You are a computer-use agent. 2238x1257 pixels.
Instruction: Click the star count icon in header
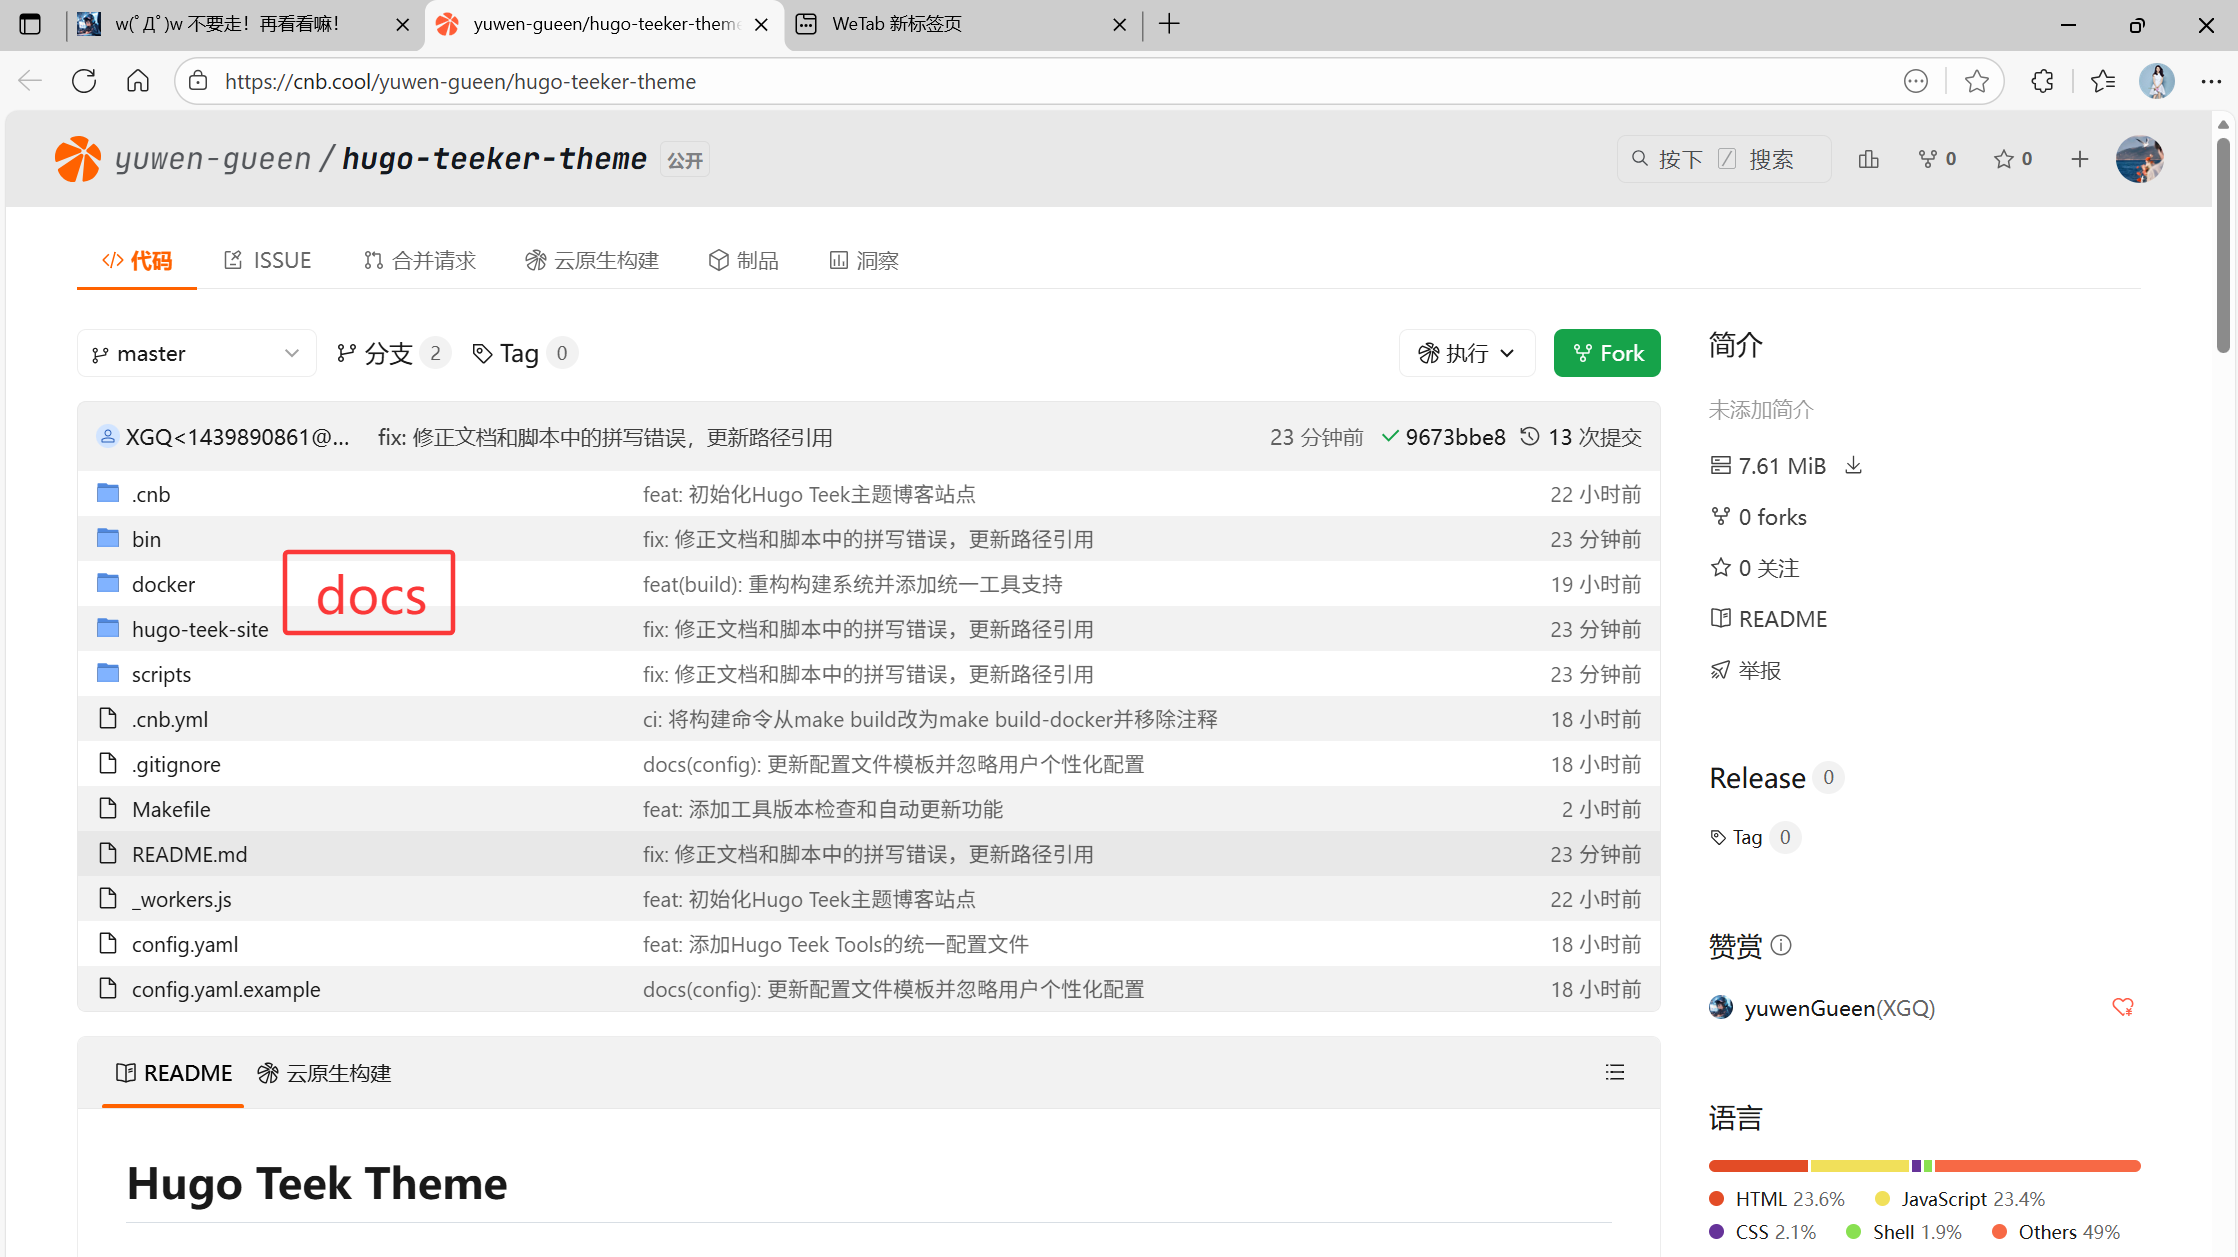point(2003,159)
